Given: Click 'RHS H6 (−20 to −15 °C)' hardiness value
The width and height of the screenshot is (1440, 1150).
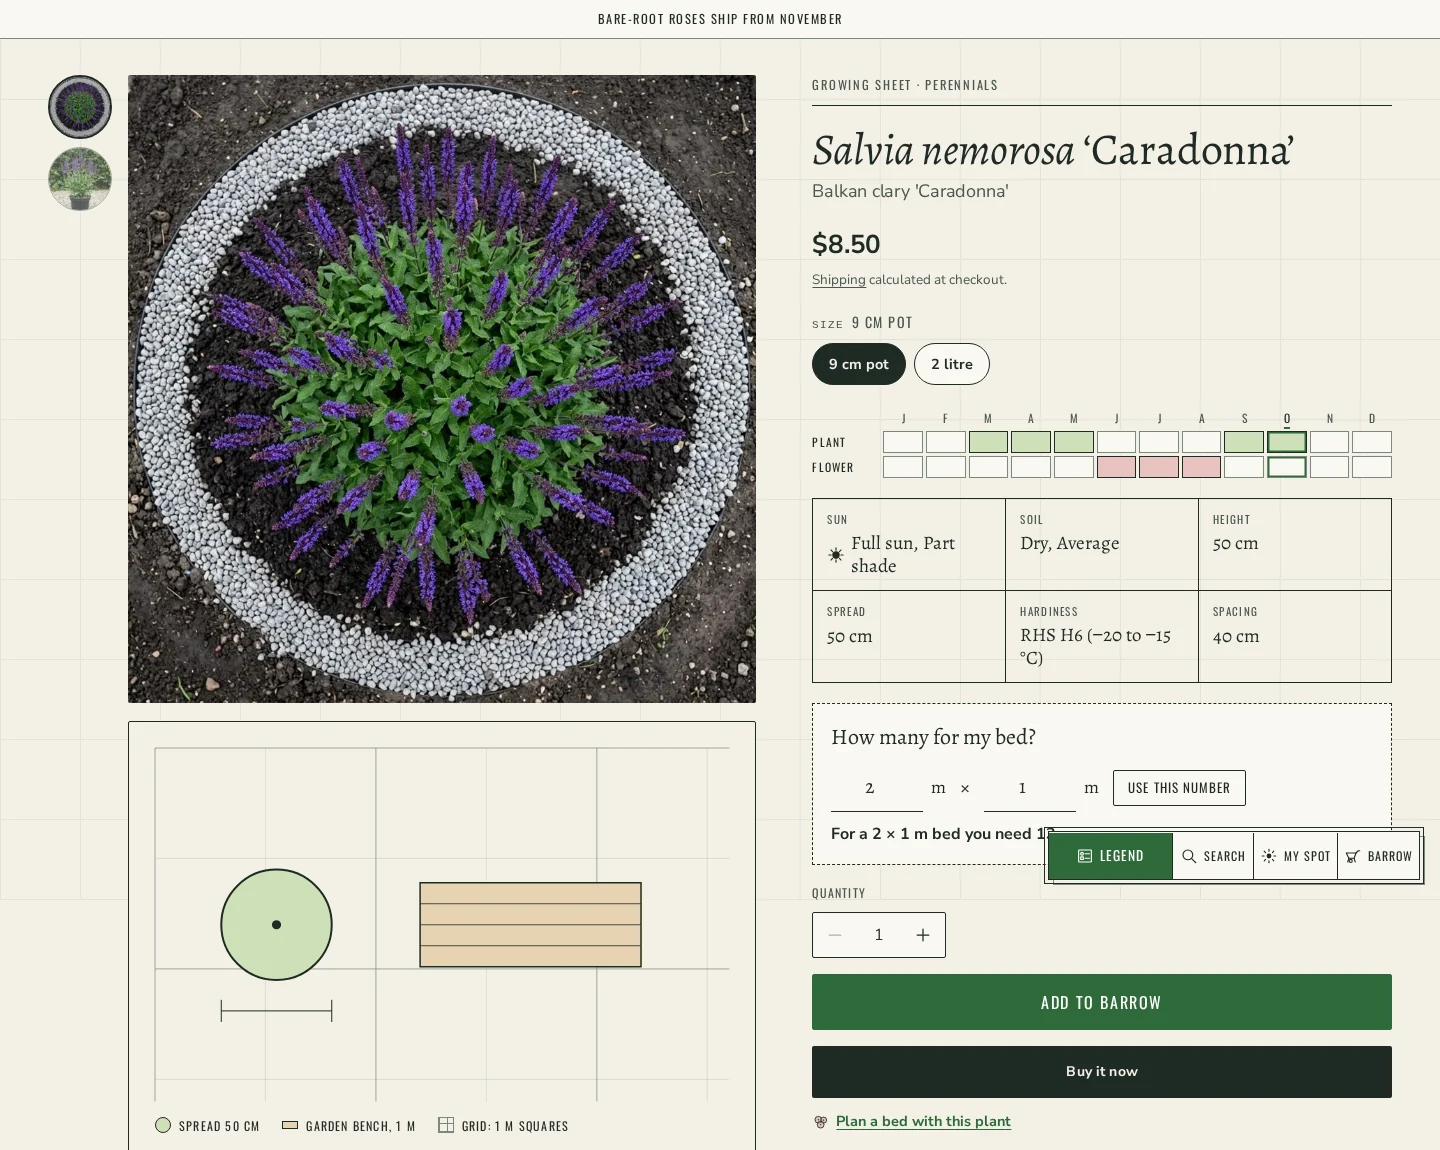Looking at the screenshot, I should click(x=1095, y=646).
